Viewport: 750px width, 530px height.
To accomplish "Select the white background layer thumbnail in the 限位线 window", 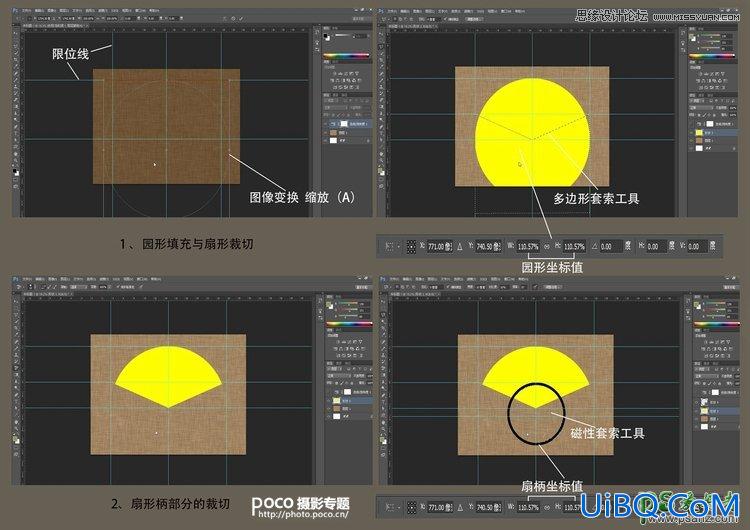I will [x=333, y=140].
